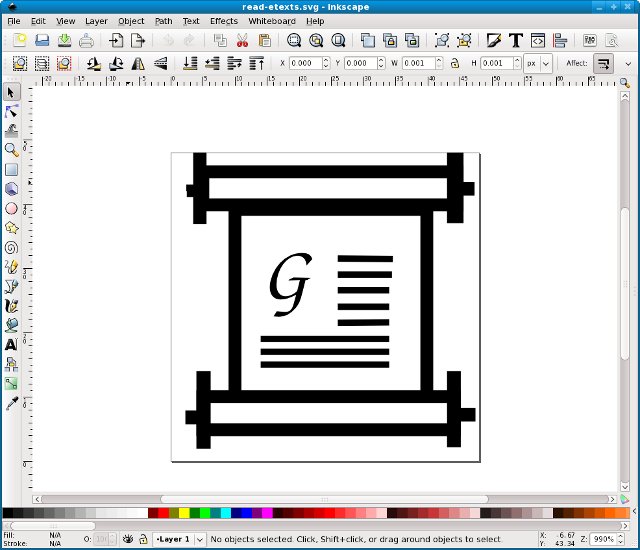Open the Path menu
640x550 pixels.
click(163, 21)
